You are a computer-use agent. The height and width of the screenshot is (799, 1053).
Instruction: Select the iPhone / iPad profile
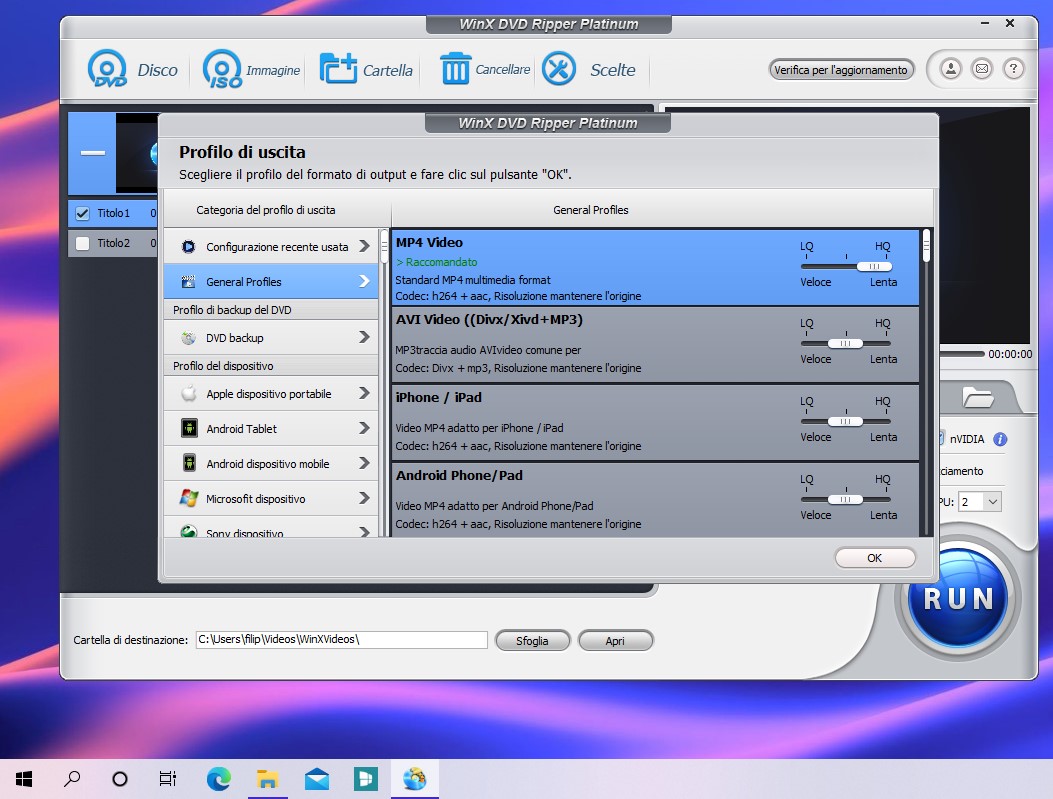pos(655,423)
